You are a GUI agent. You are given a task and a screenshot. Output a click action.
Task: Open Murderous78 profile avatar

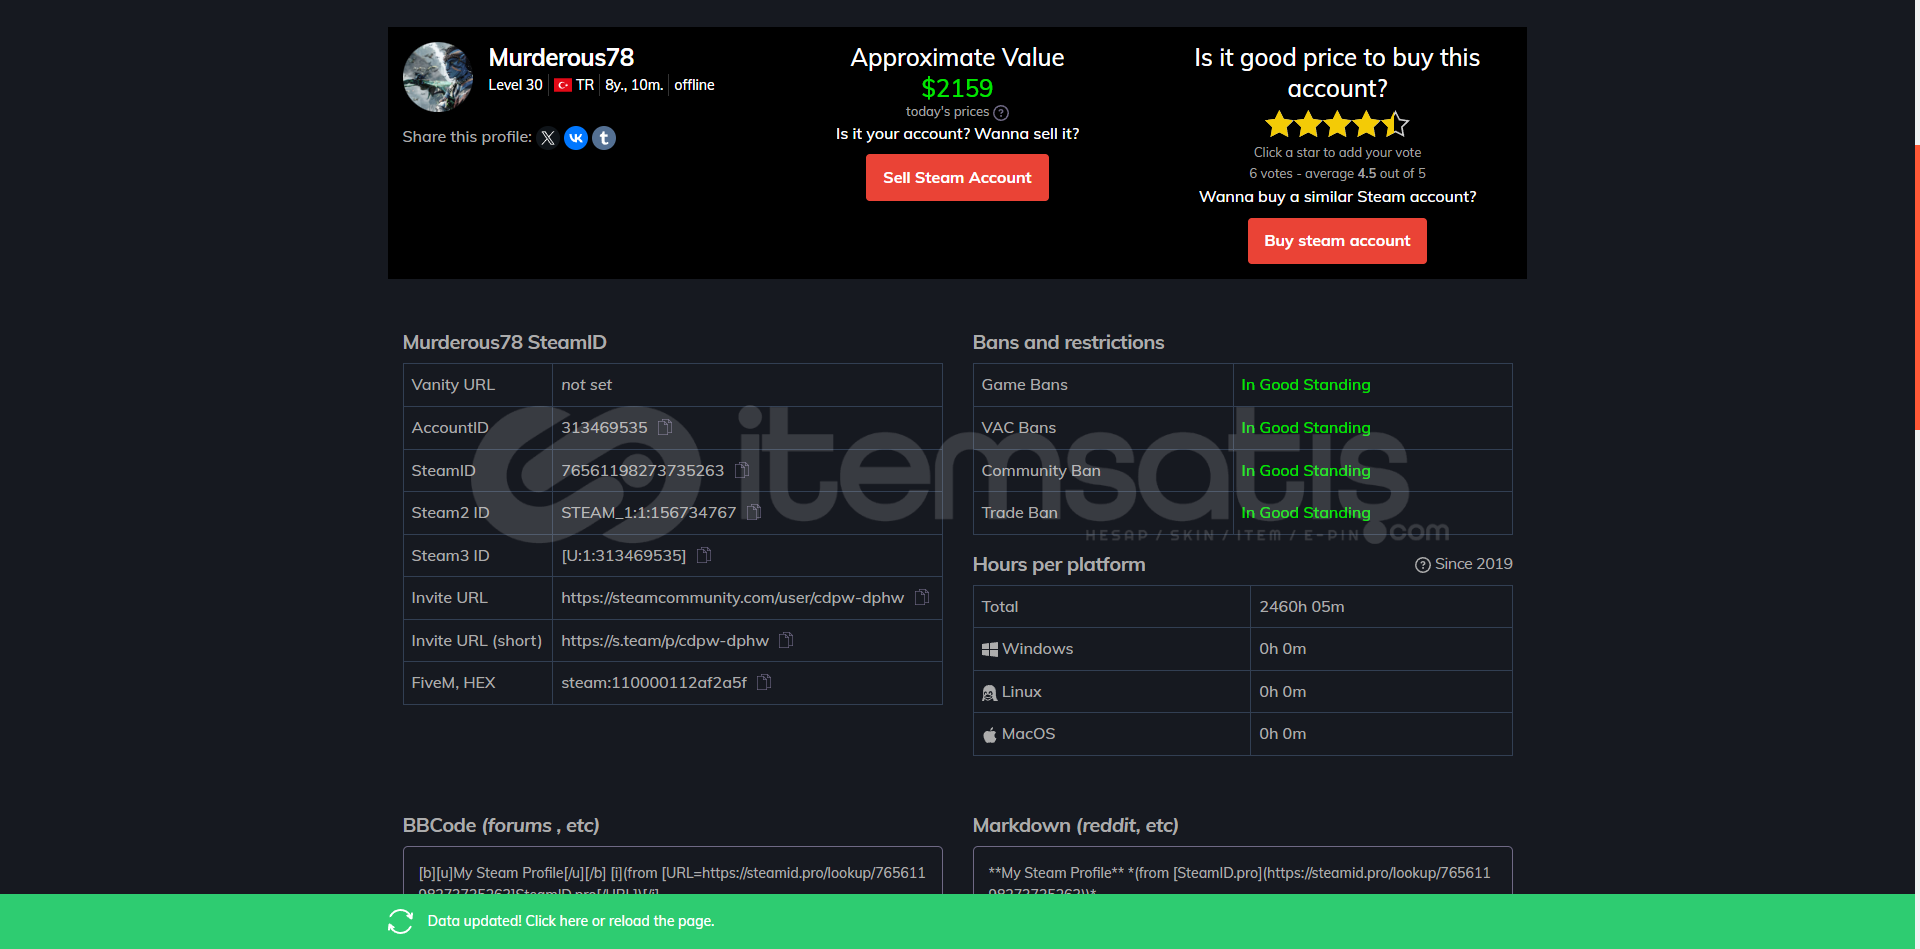point(438,77)
